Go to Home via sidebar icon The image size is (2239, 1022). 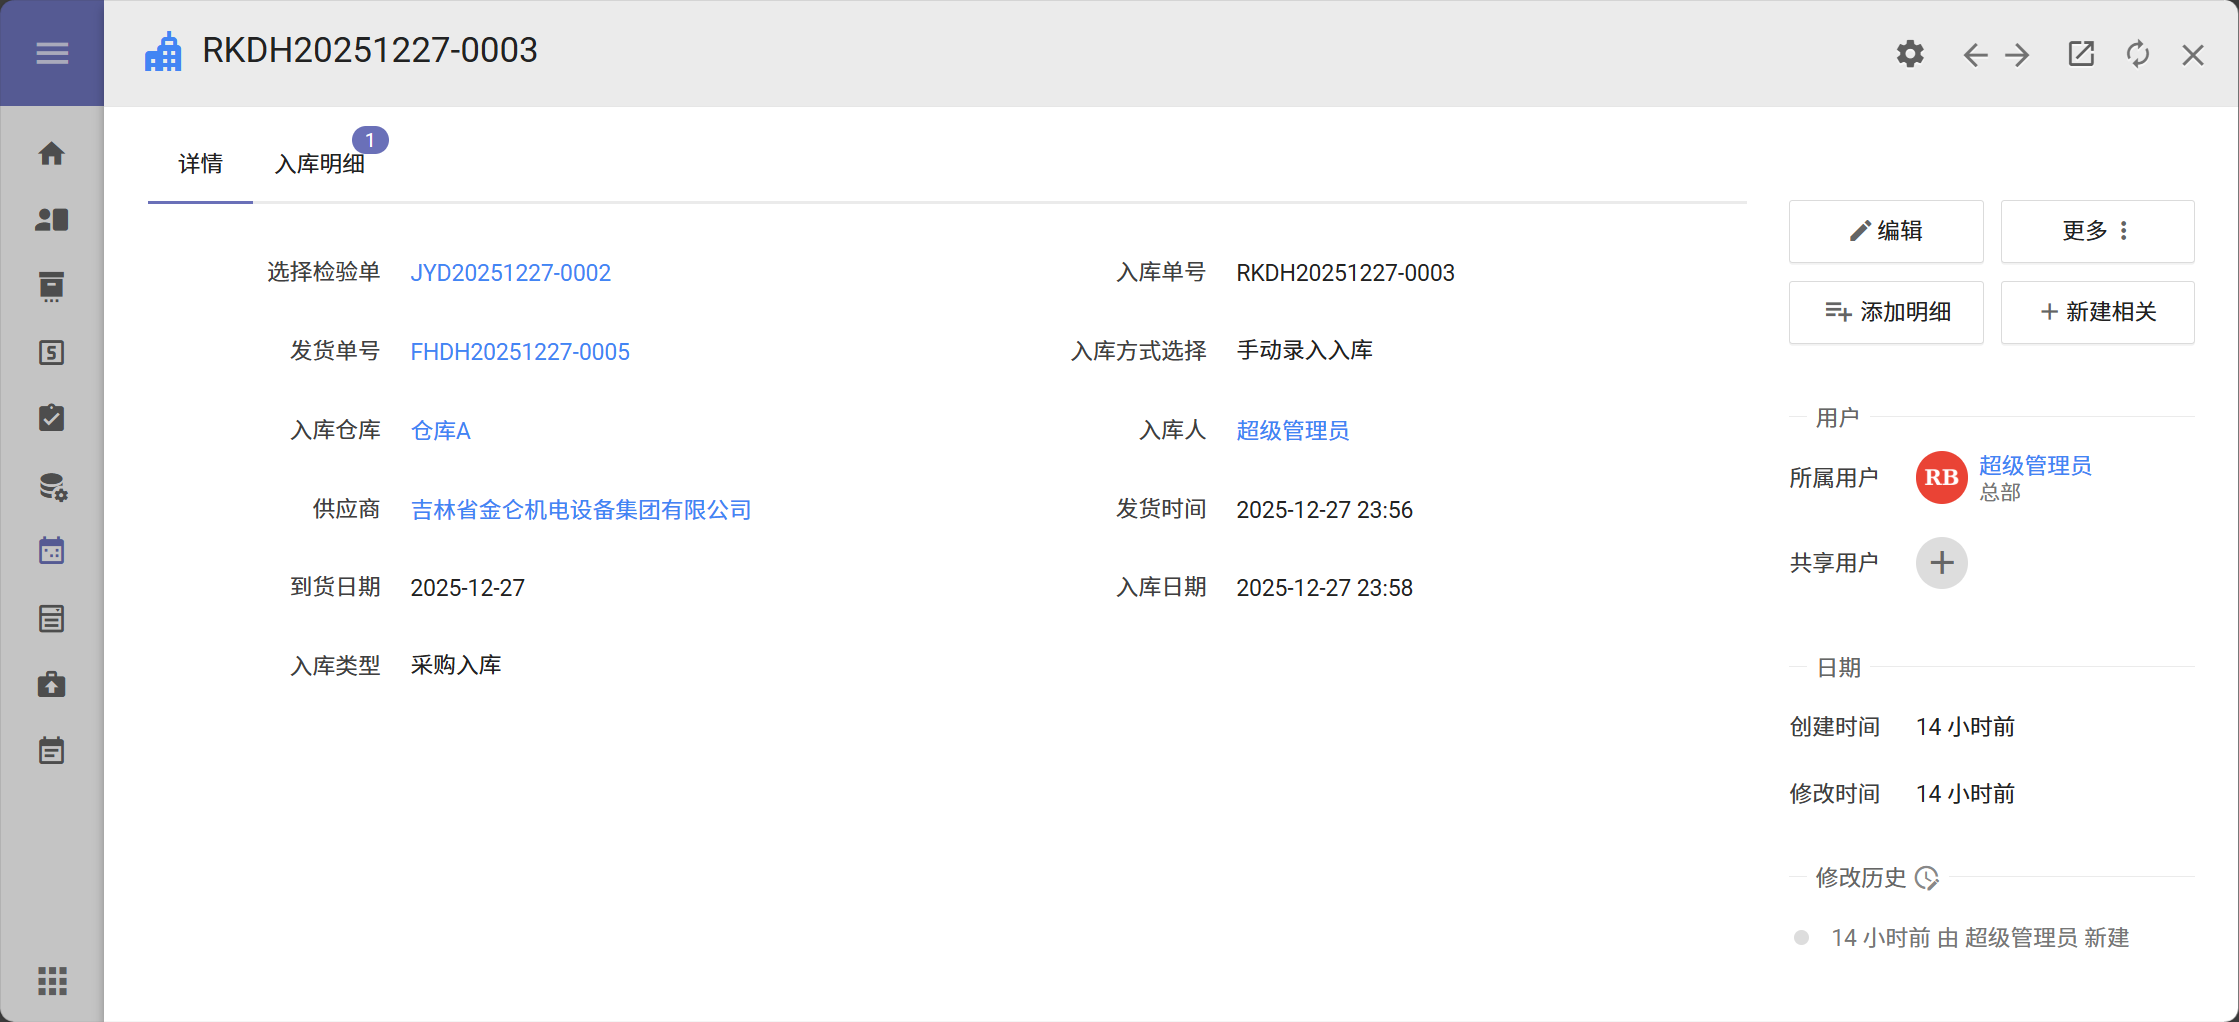click(x=52, y=154)
